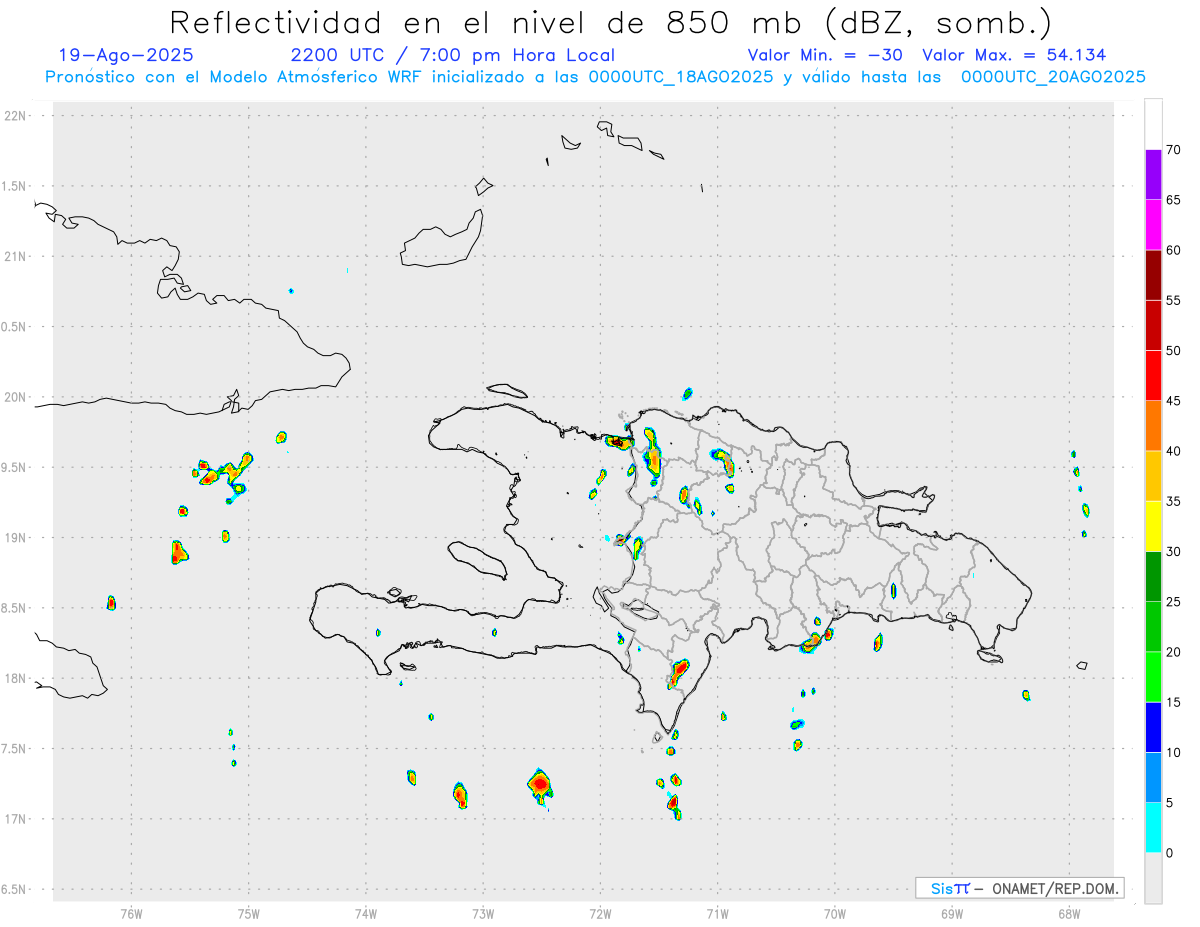The height and width of the screenshot is (927, 1200).
Task: Click the '5' color bar label
Action: click(1170, 803)
